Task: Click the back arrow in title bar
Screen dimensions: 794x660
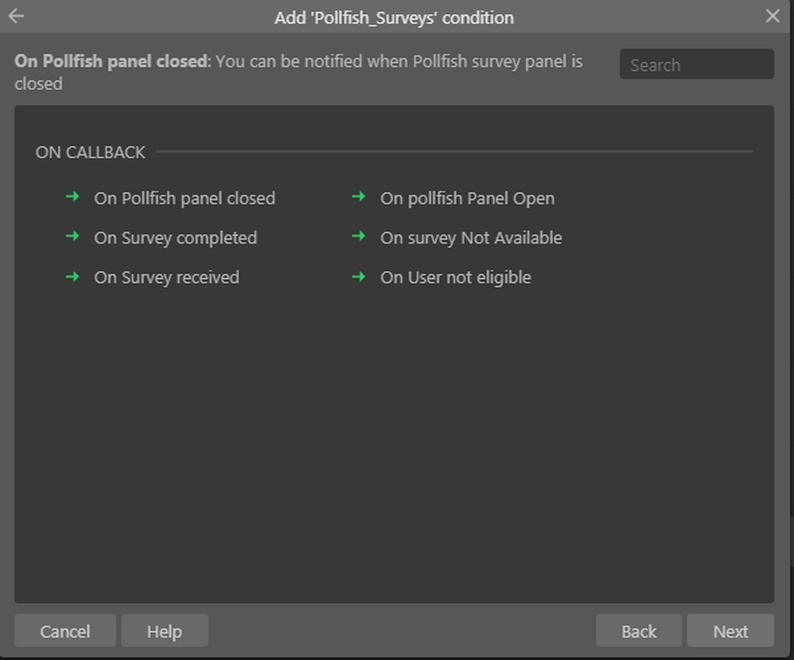Action: coord(16,16)
